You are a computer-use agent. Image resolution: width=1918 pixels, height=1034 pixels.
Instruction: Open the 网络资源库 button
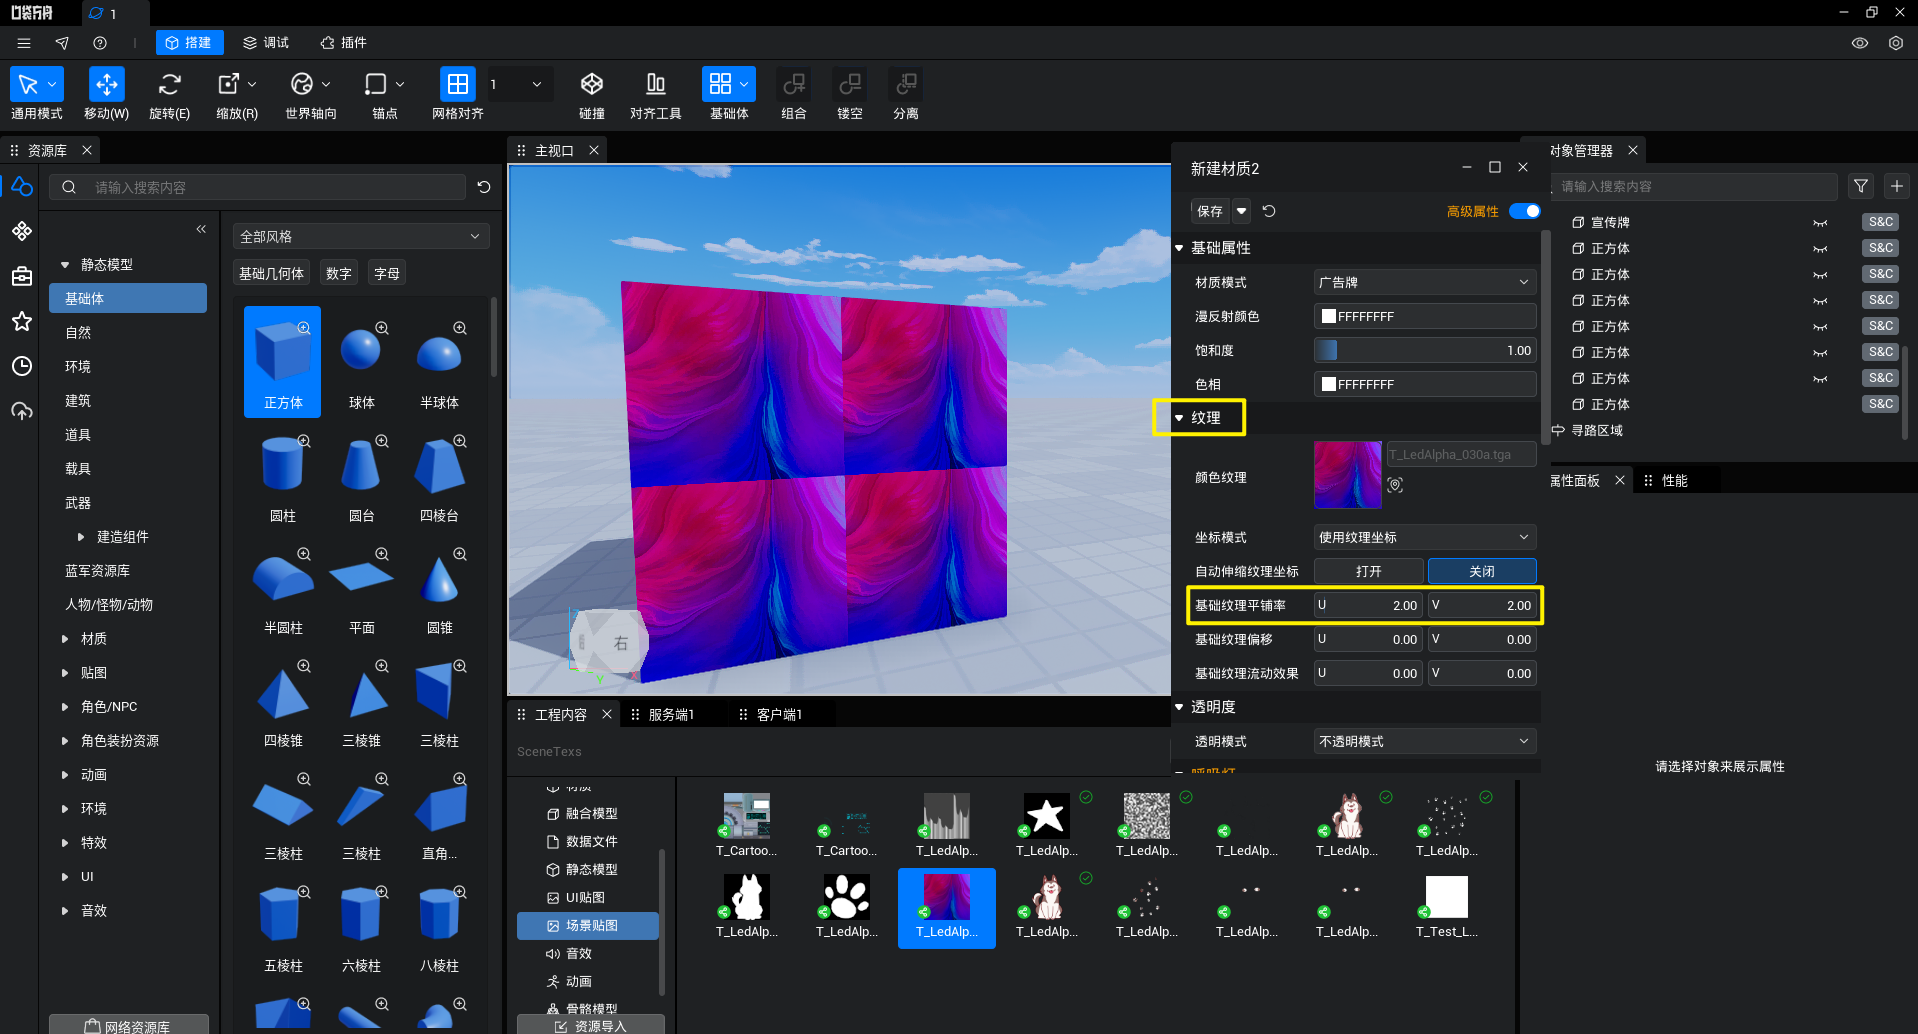(x=128, y=1025)
